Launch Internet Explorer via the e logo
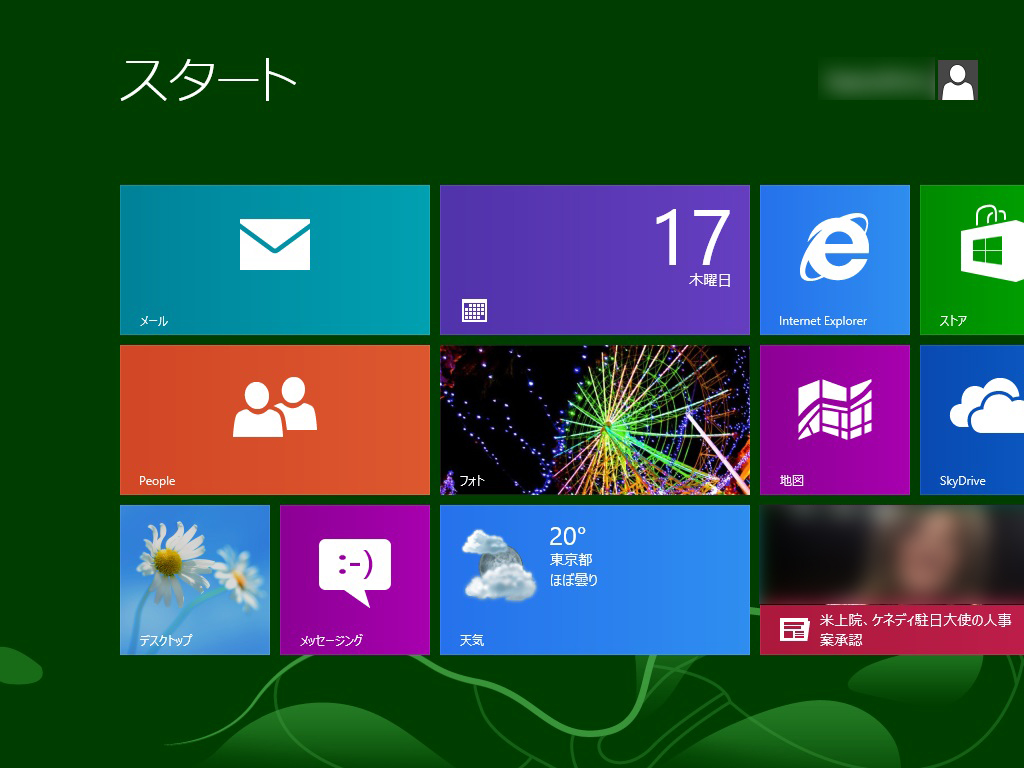The width and height of the screenshot is (1024, 768). pyautogui.click(x=835, y=247)
